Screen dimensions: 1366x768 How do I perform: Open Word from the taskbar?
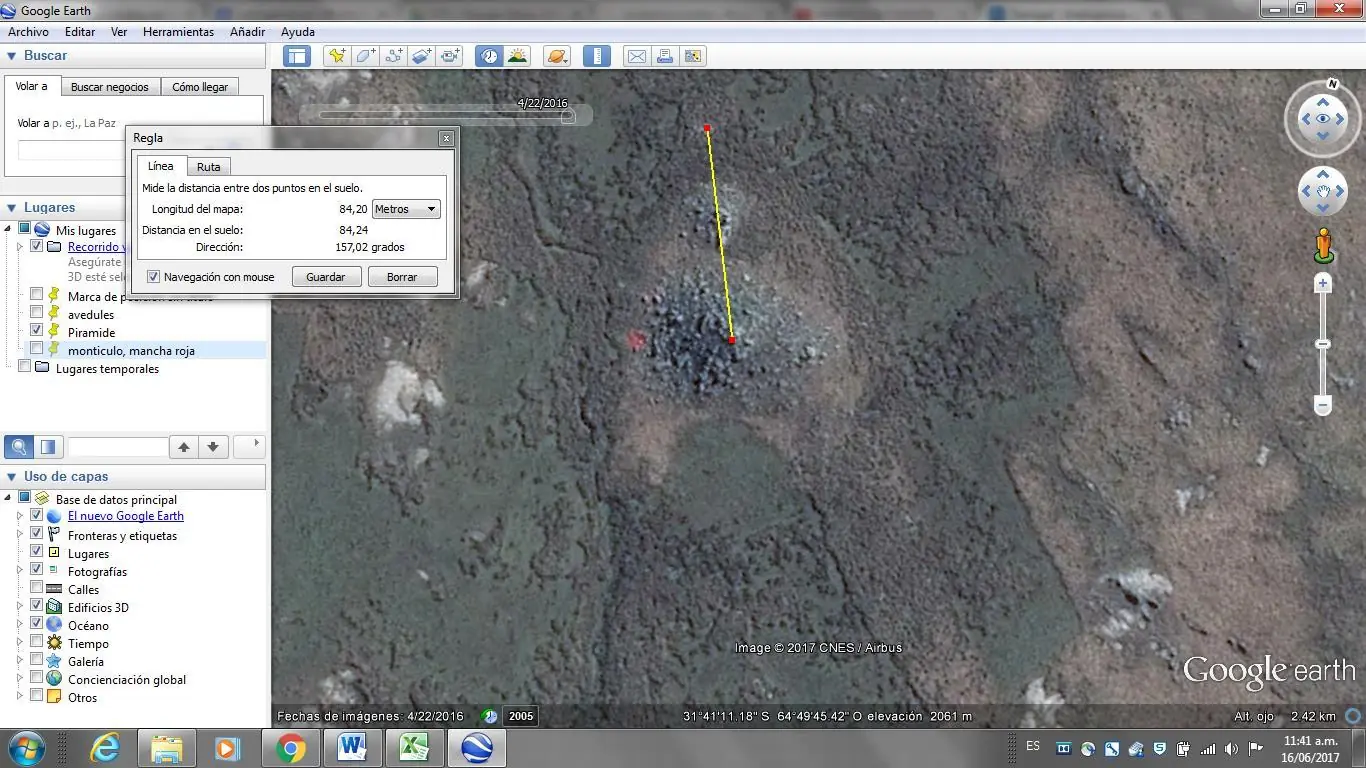pyautogui.click(x=353, y=748)
